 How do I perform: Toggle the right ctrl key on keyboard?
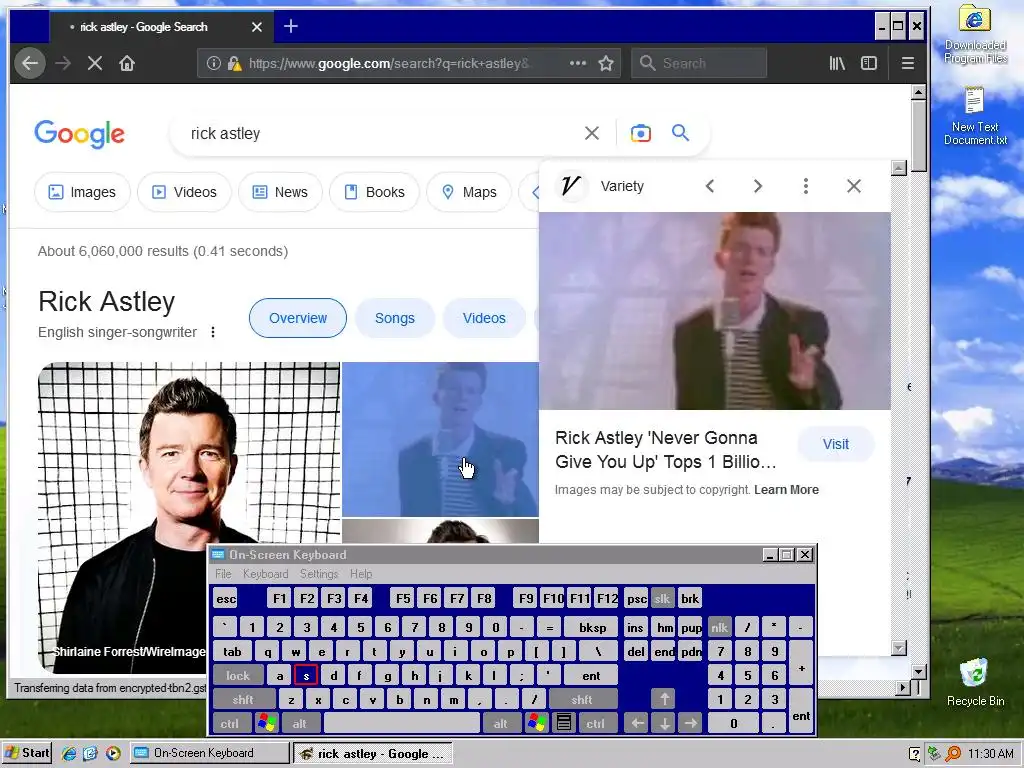click(x=595, y=723)
